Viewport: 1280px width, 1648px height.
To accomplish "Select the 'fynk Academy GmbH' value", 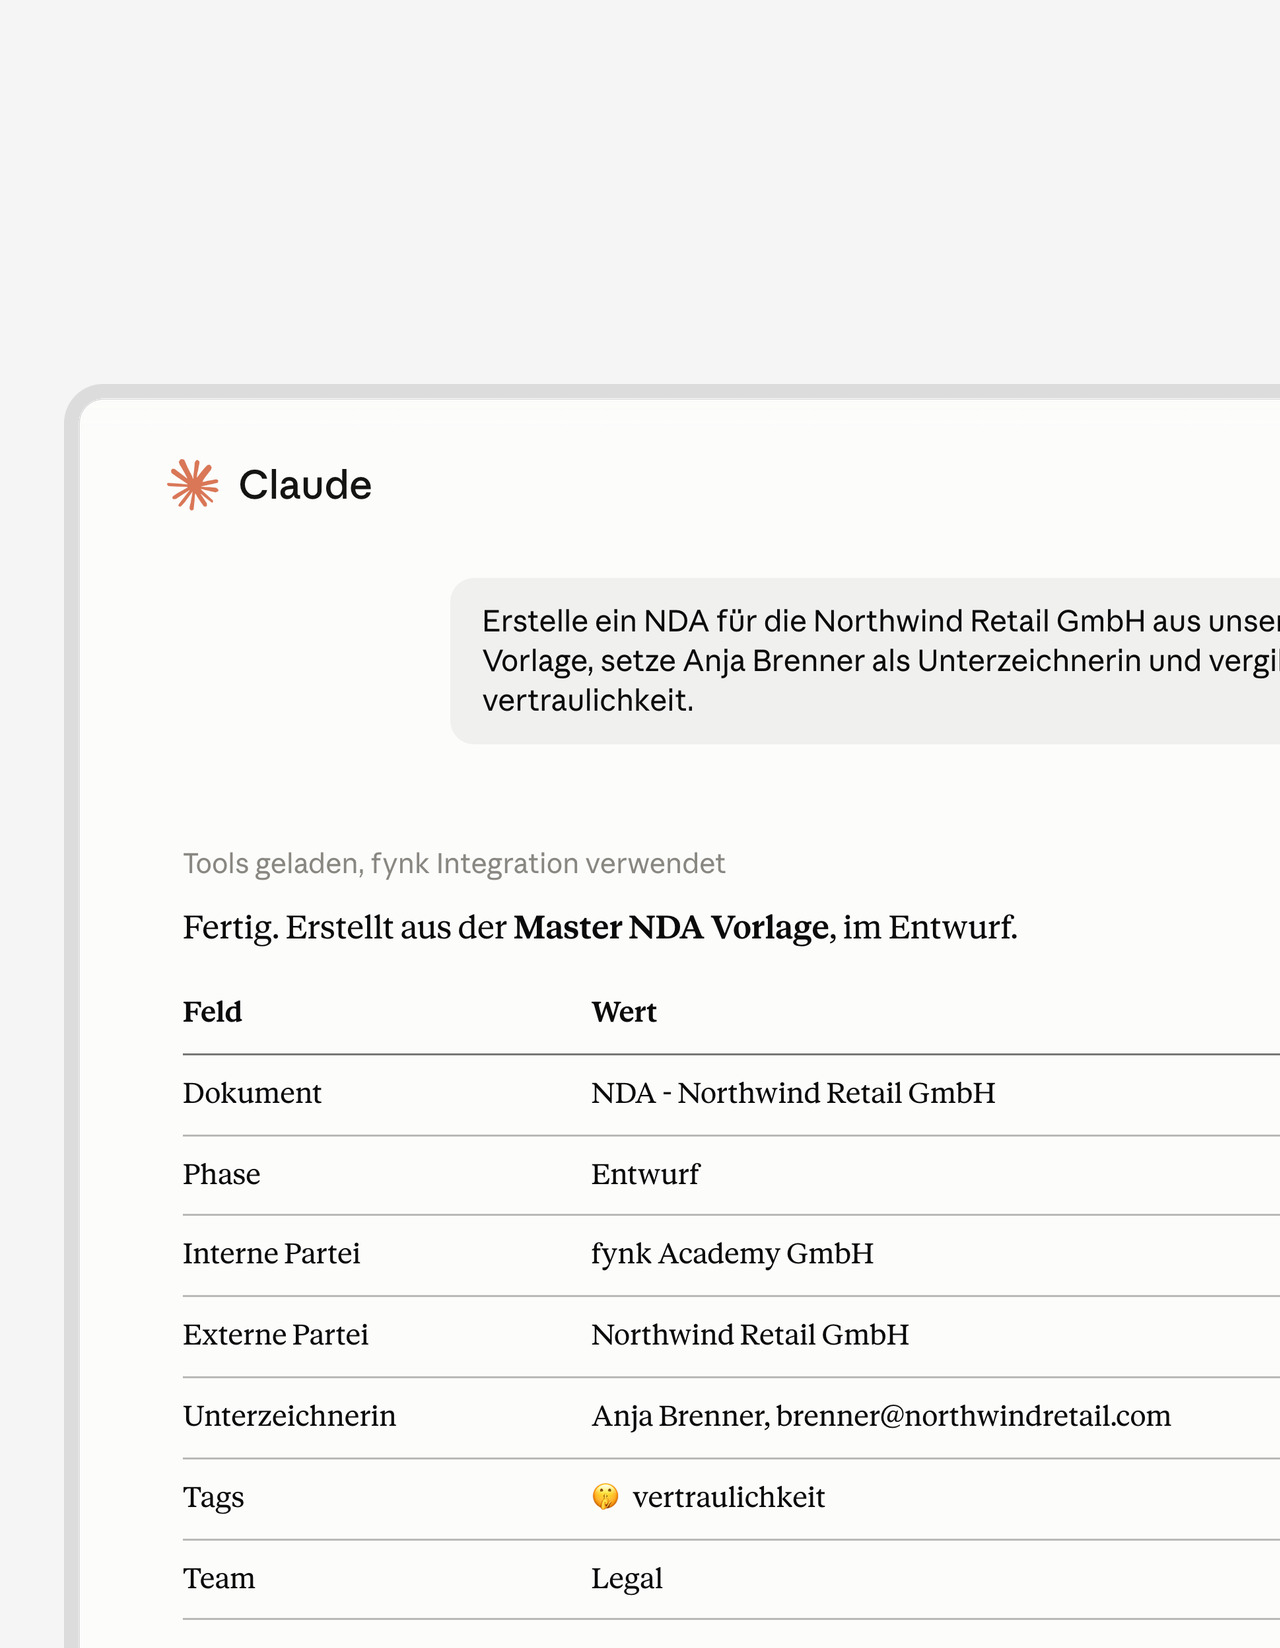I will point(733,1254).
